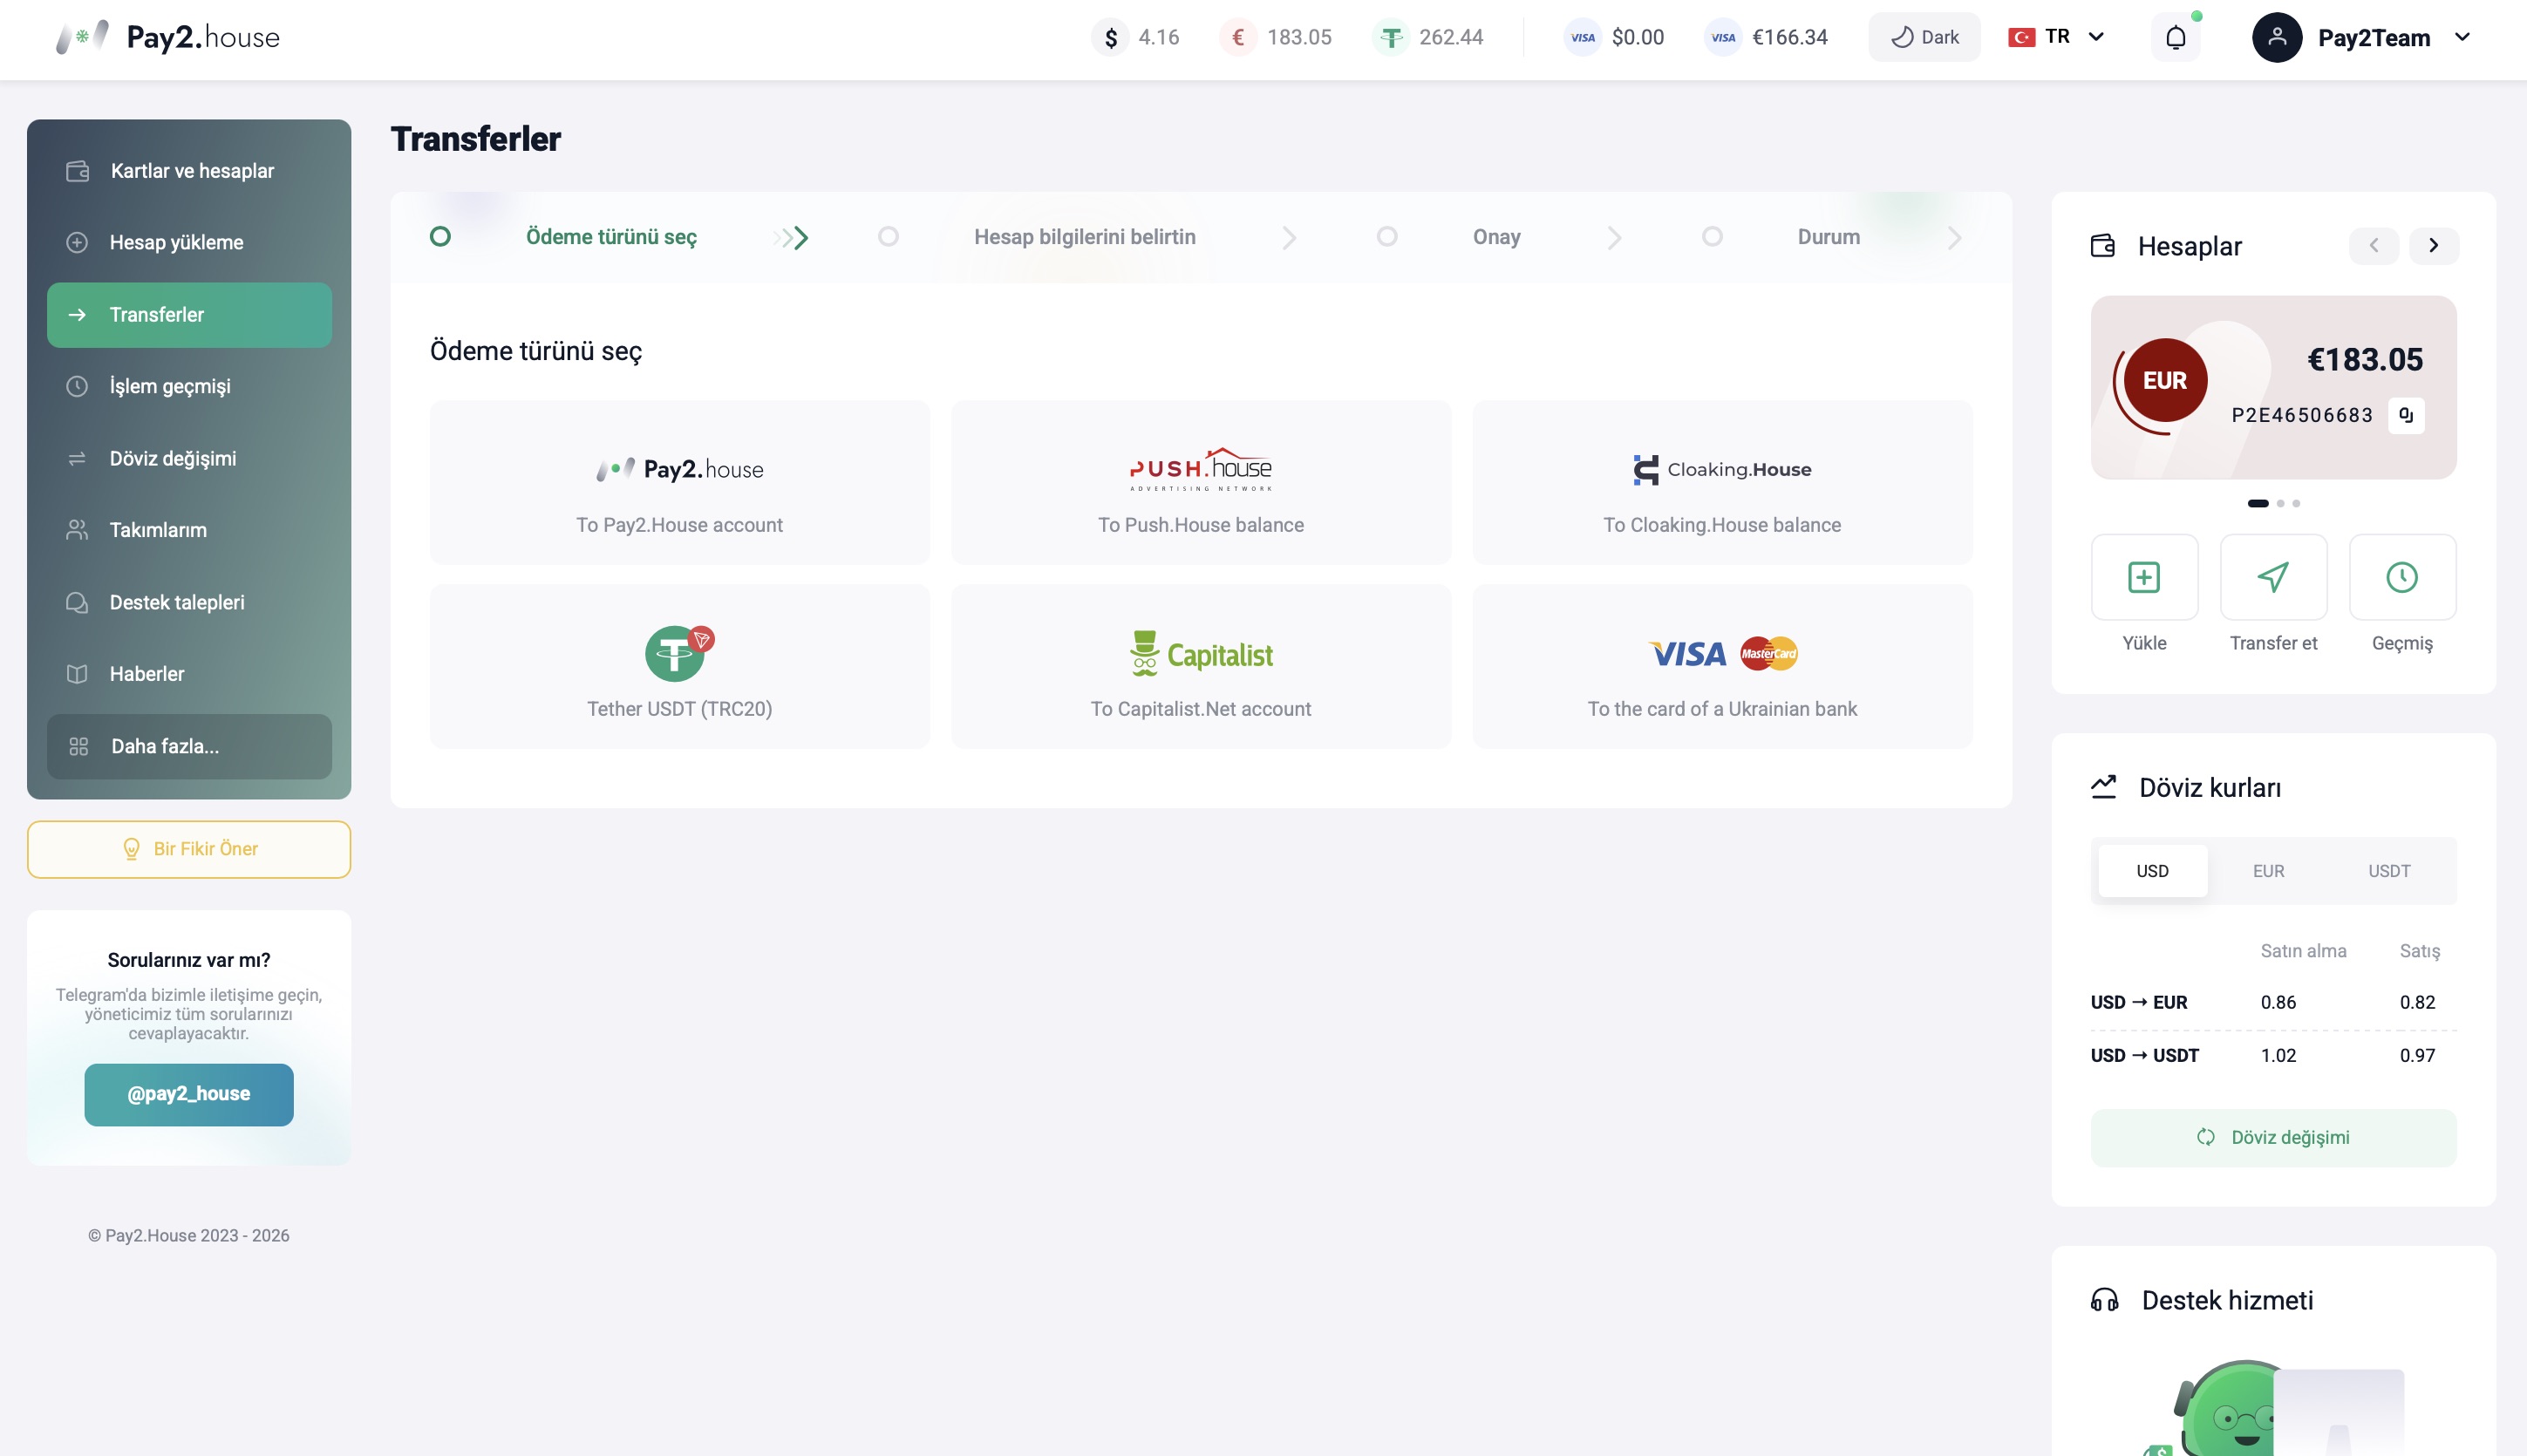Switch to the EUR exchange rates tab
The width and height of the screenshot is (2527, 1456).
pos(2268,871)
